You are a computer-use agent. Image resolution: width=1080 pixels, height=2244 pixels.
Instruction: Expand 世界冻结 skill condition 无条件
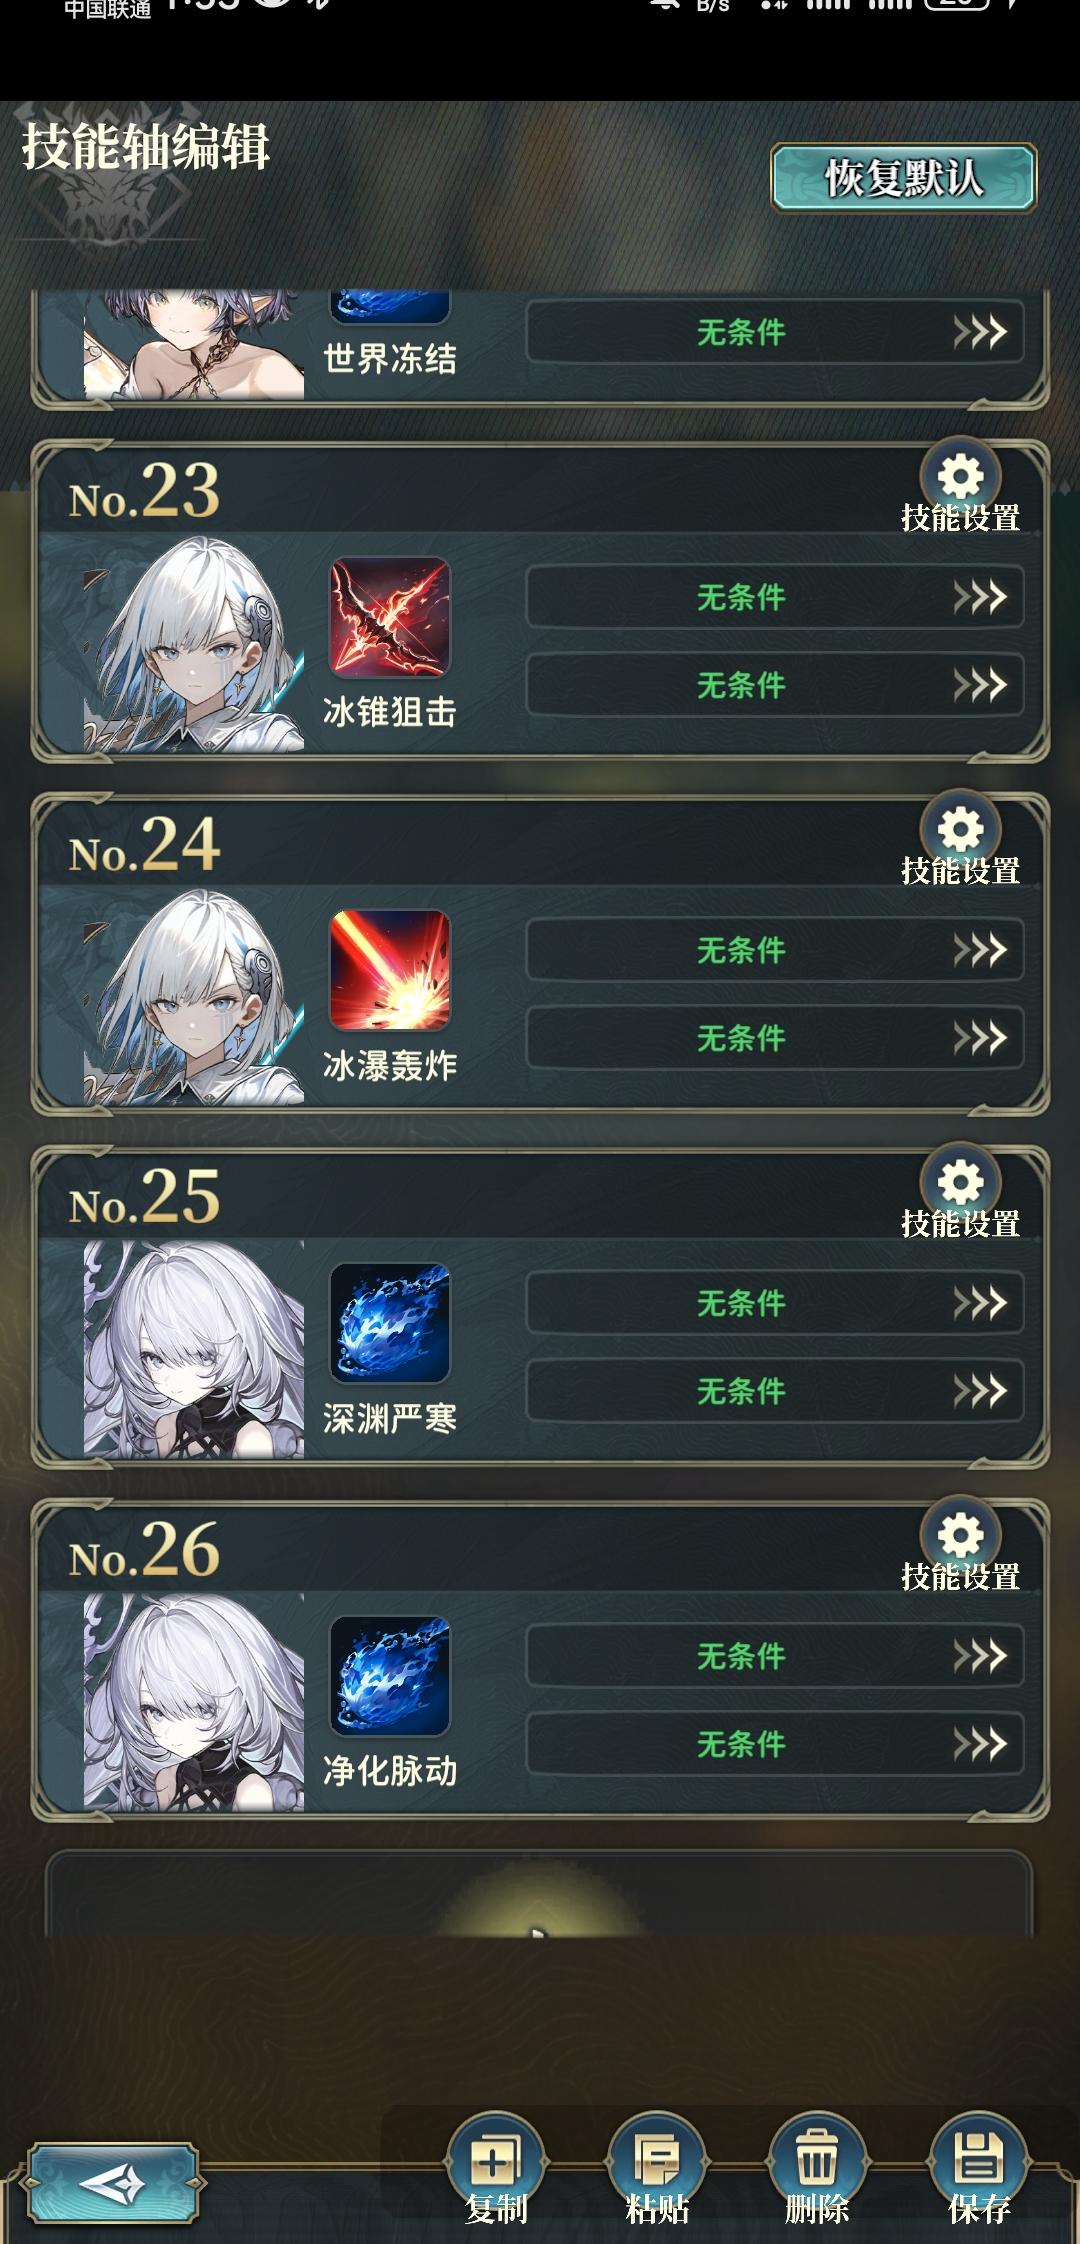[x=775, y=332]
